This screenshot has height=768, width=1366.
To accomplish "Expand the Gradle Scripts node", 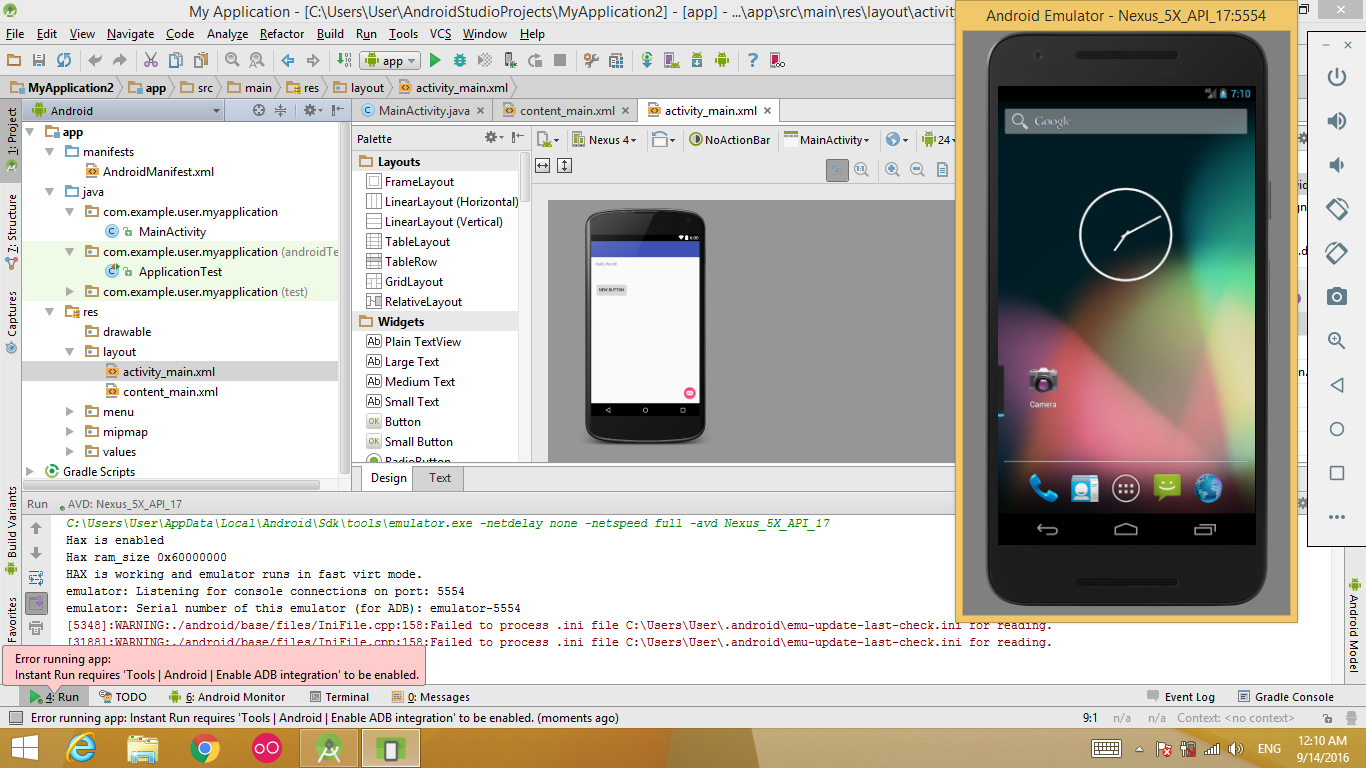I will click(x=29, y=472).
